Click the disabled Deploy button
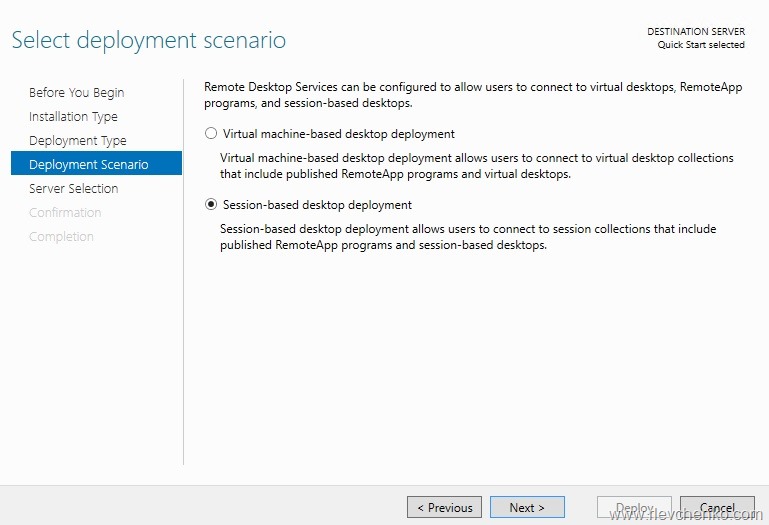The height and width of the screenshot is (525, 769). [x=634, y=507]
